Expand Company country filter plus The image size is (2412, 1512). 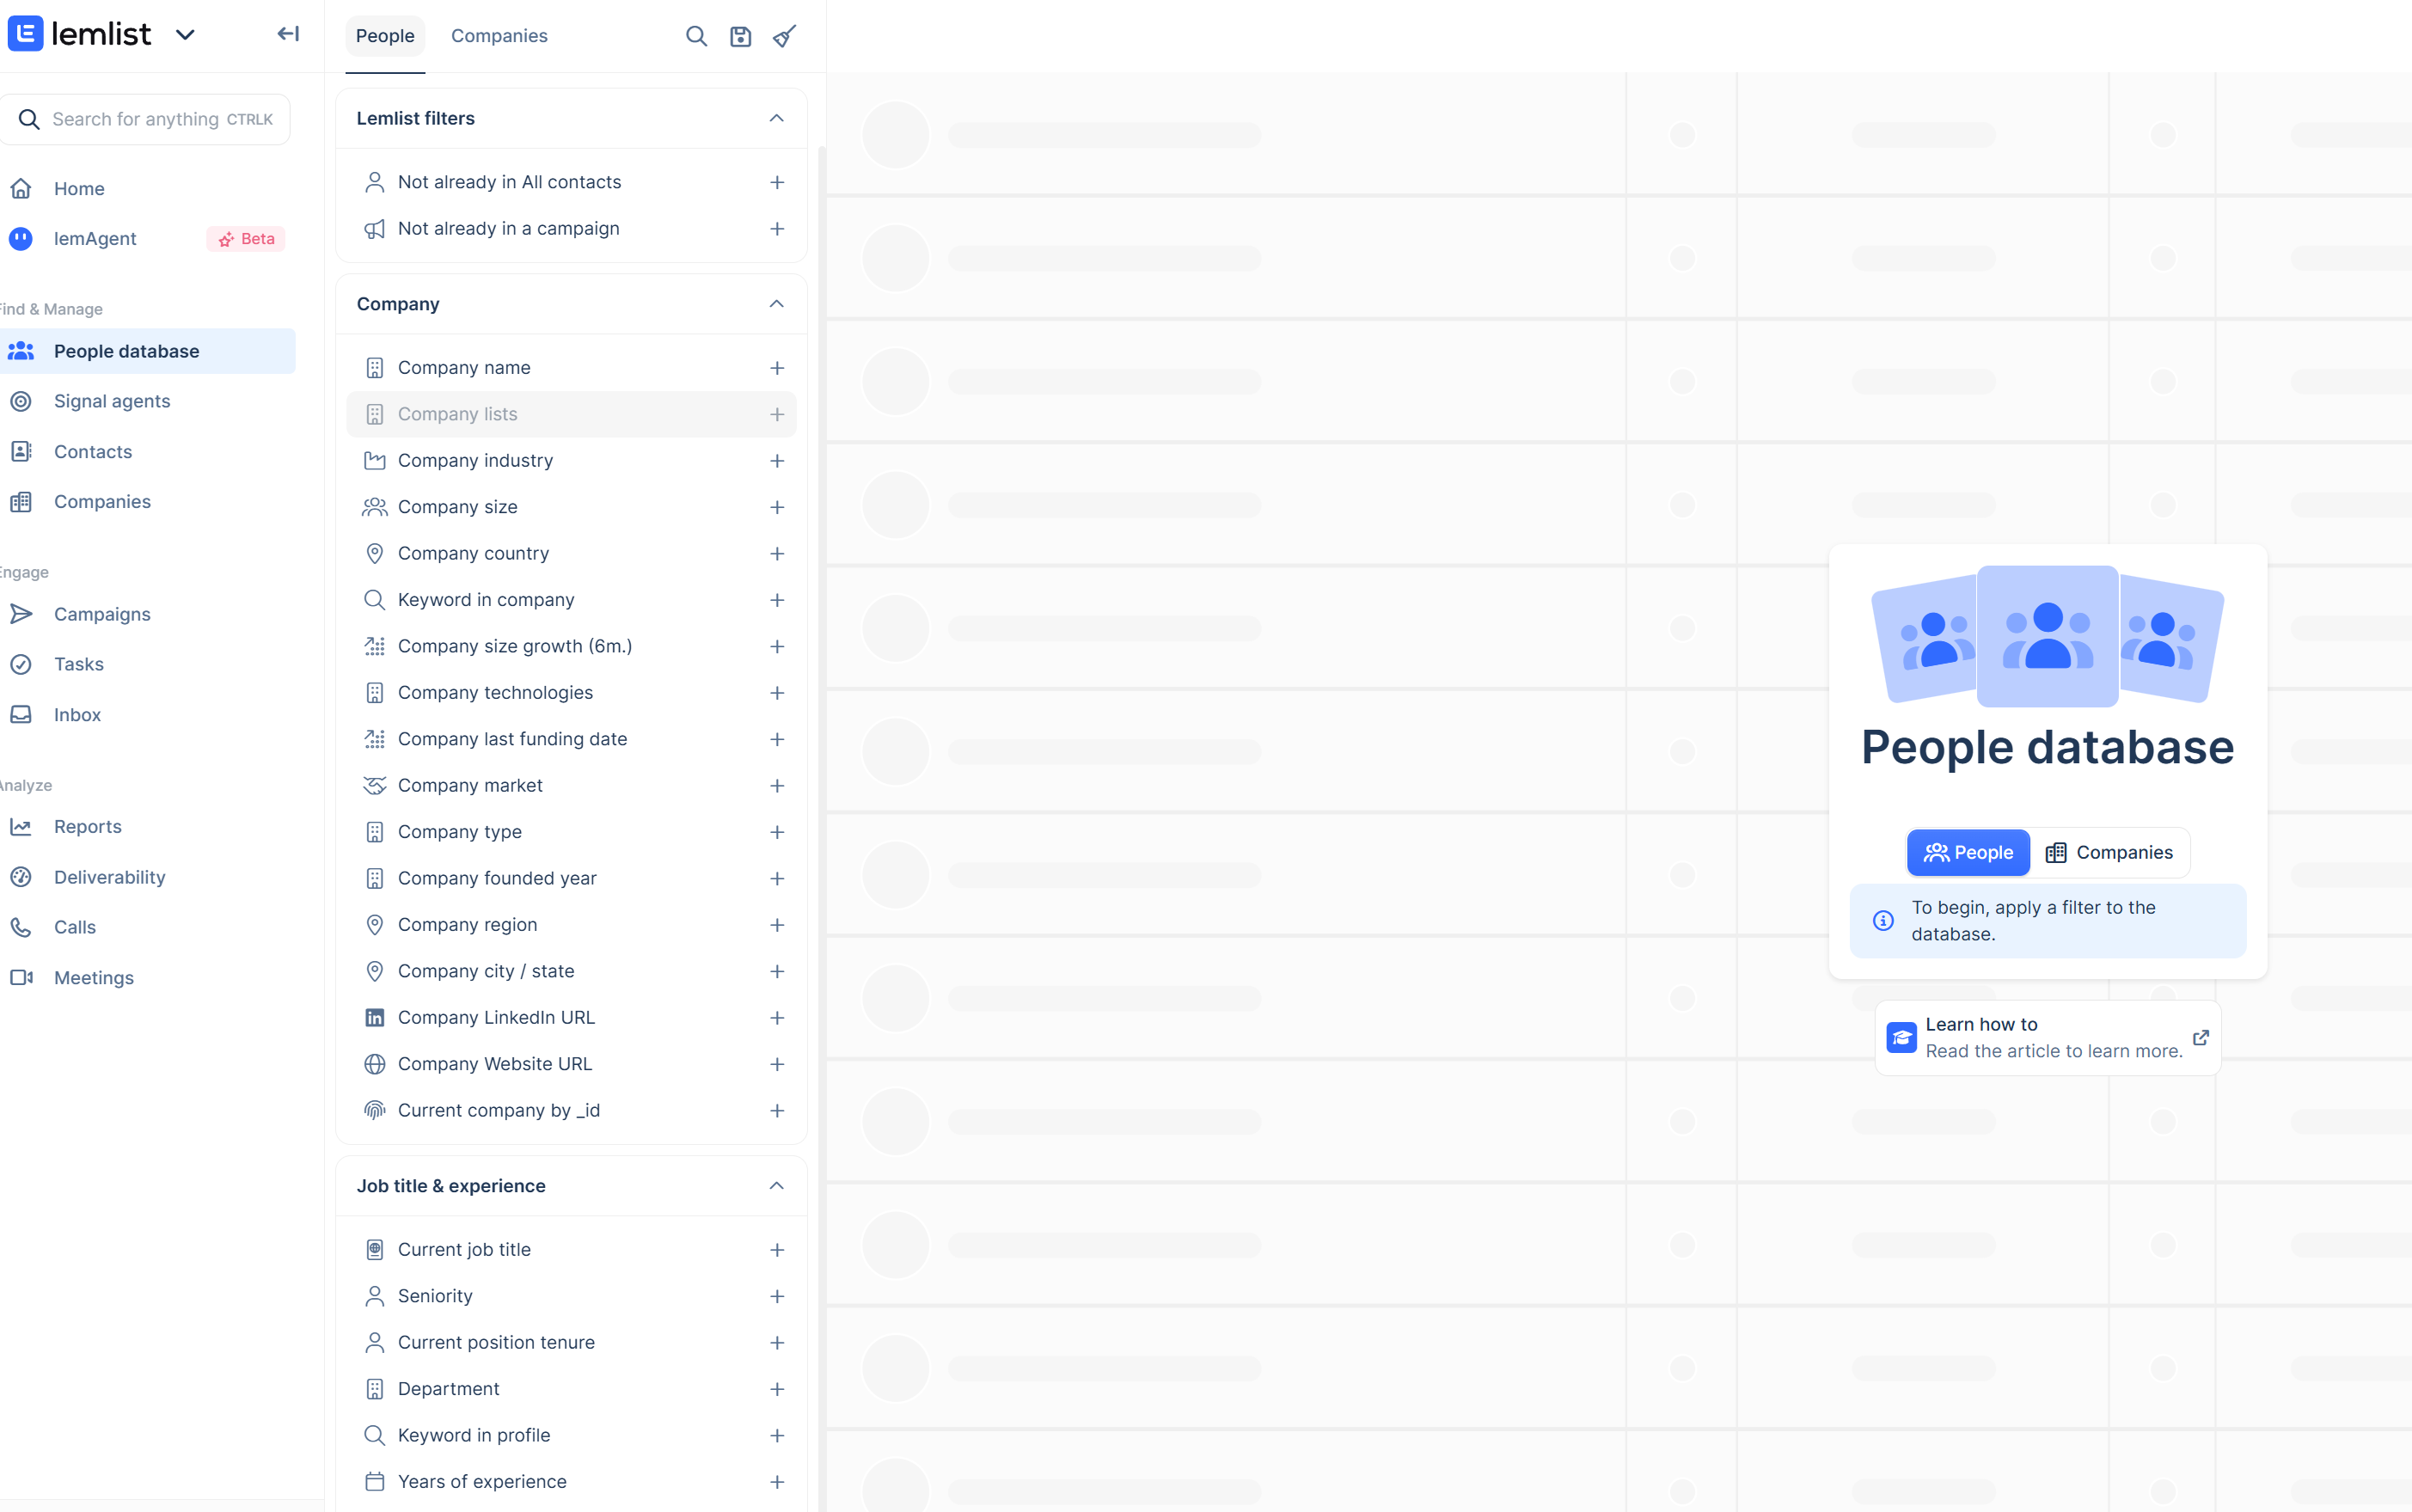(x=777, y=553)
